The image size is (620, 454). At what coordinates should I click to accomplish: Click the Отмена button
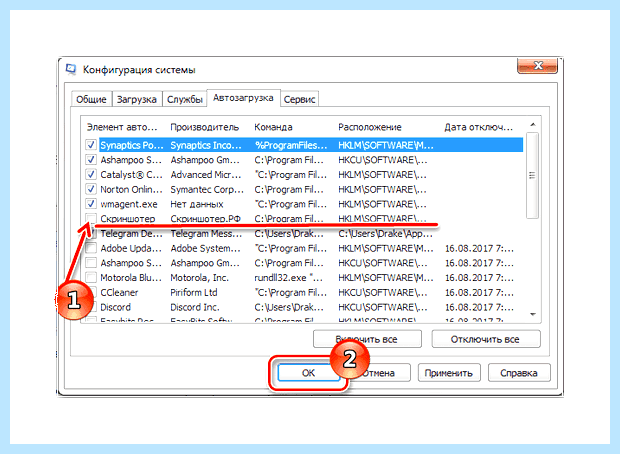(378, 373)
